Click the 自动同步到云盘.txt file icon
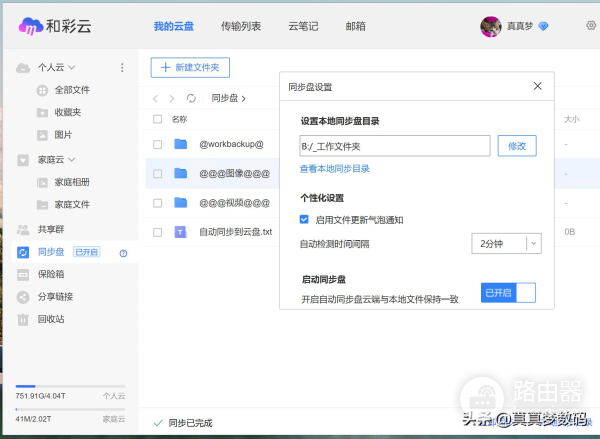The height and width of the screenshot is (439, 600). click(180, 232)
